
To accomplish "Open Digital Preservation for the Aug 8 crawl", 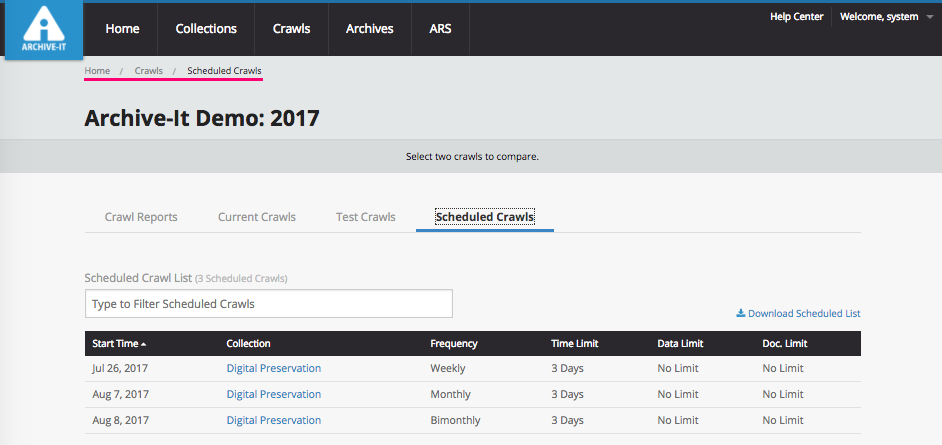I will pyautogui.click(x=273, y=420).
